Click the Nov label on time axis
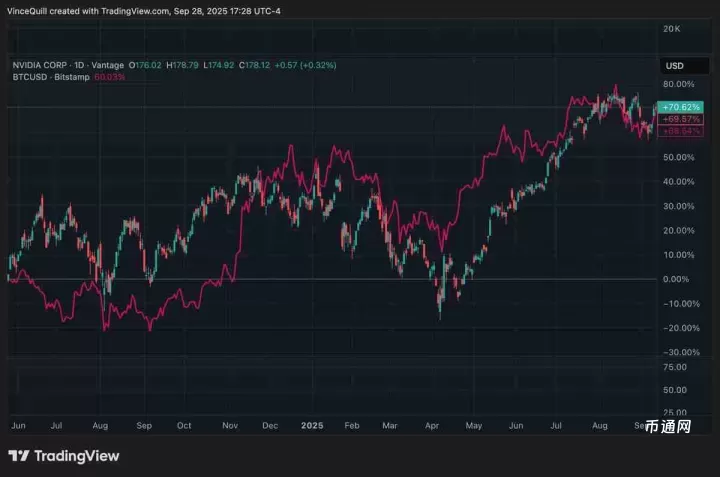 point(229,425)
